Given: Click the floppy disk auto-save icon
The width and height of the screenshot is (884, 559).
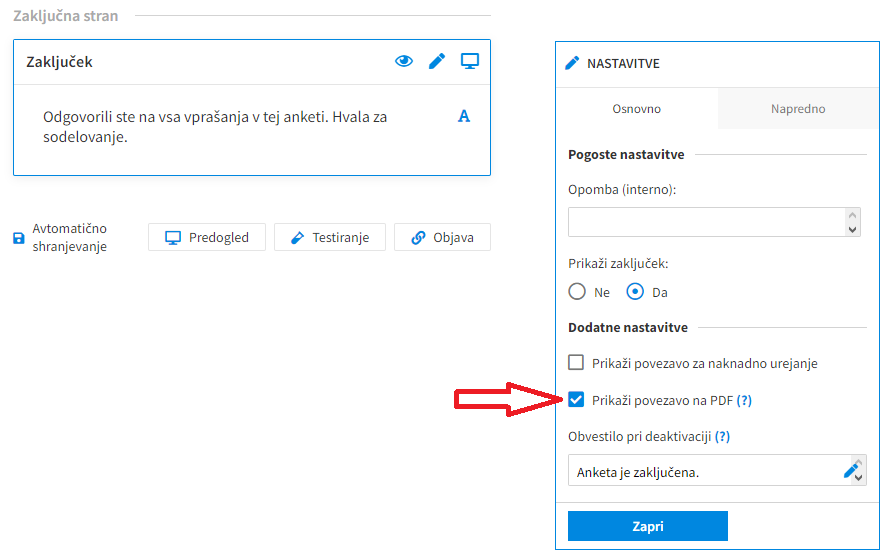Looking at the screenshot, I should coord(19,238).
